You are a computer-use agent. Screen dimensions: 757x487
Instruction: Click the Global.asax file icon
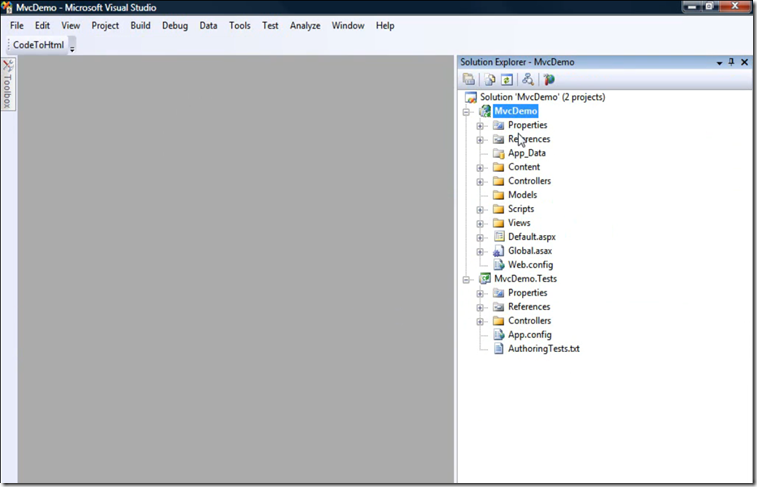pyautogui.click(x=499, y=251)
